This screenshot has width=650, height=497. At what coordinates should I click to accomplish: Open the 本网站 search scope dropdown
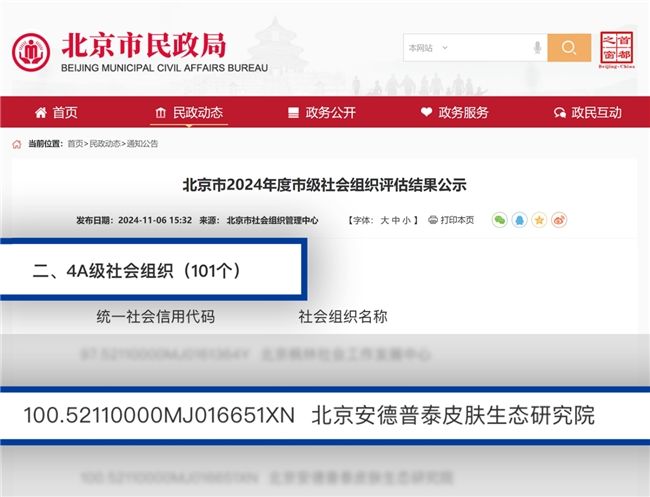pos(428,48)
